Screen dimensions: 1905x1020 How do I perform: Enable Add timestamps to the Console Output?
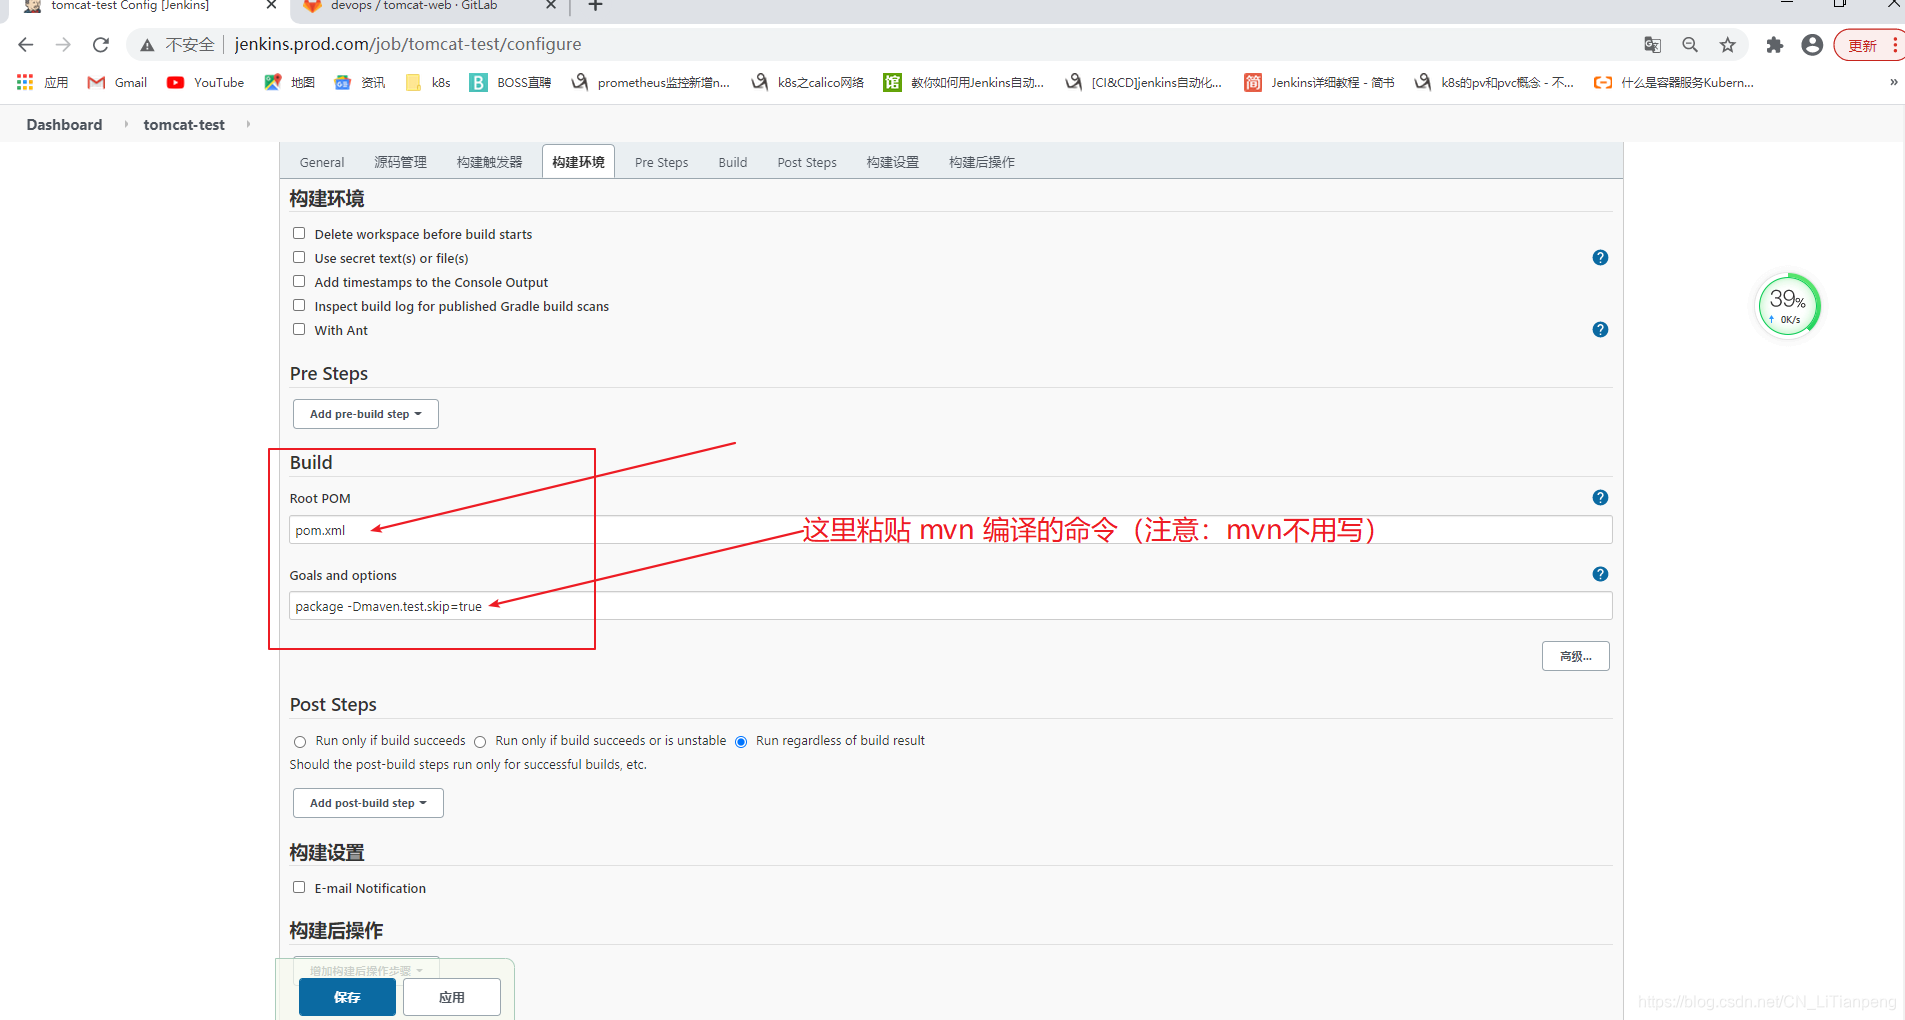click(299, 281)
